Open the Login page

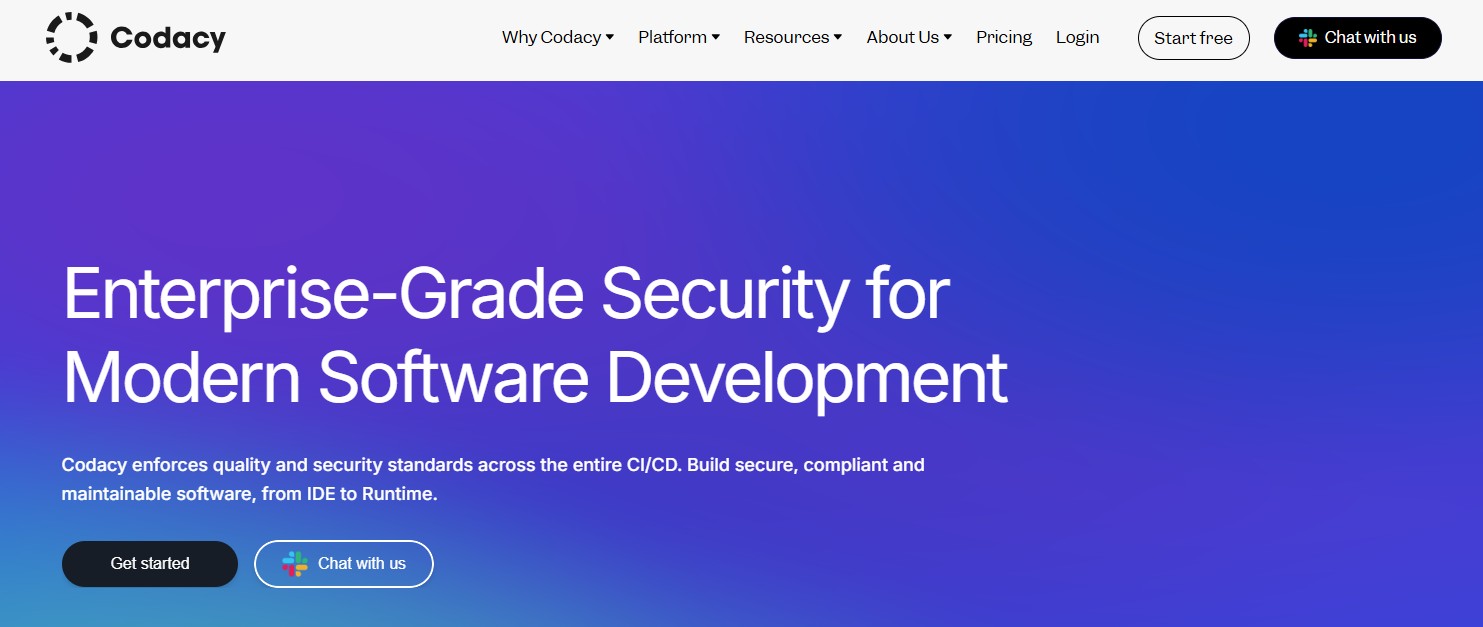[x=1077, y=37]
